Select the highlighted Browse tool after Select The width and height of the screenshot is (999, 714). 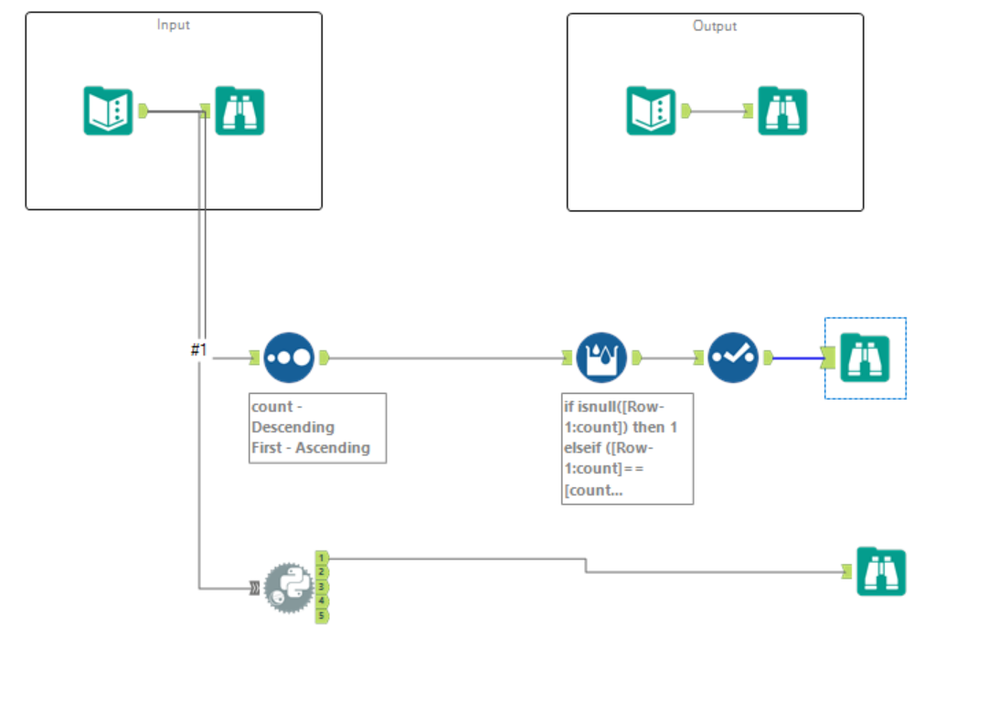(x=865, y=357)
